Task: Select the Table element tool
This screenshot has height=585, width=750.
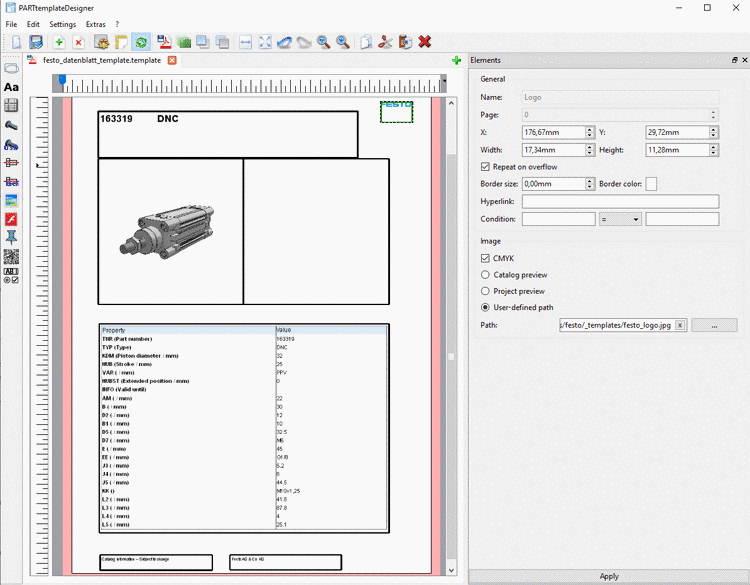Action: point(11,106)
